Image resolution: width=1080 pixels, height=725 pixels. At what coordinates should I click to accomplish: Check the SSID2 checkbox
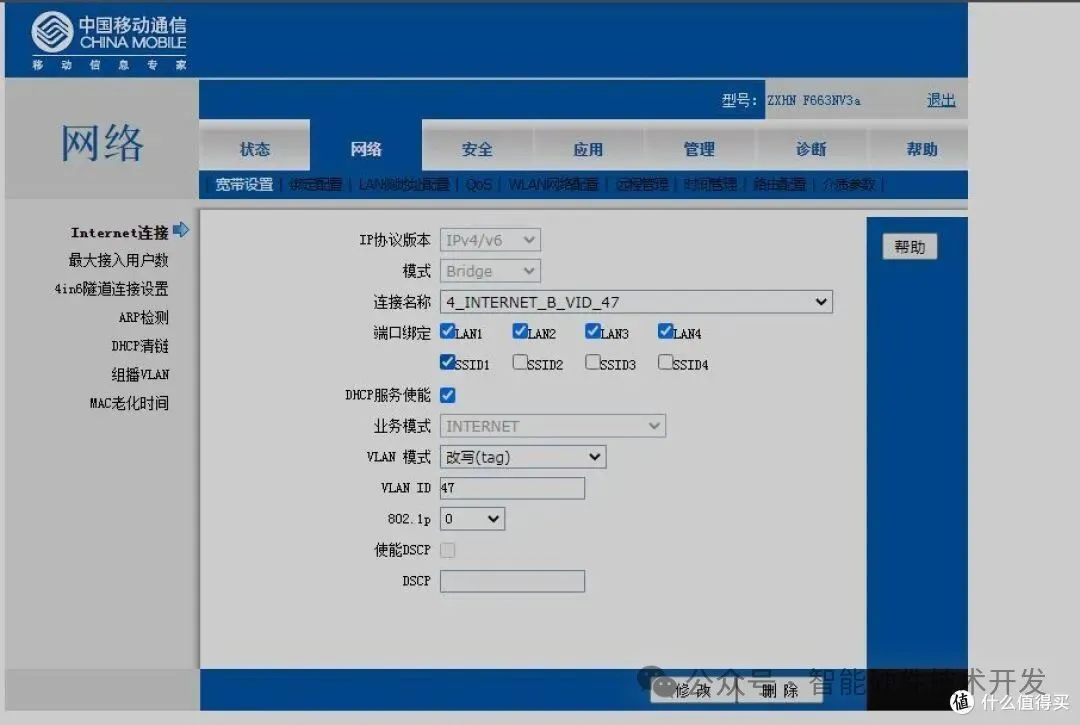tap(519, 363)
